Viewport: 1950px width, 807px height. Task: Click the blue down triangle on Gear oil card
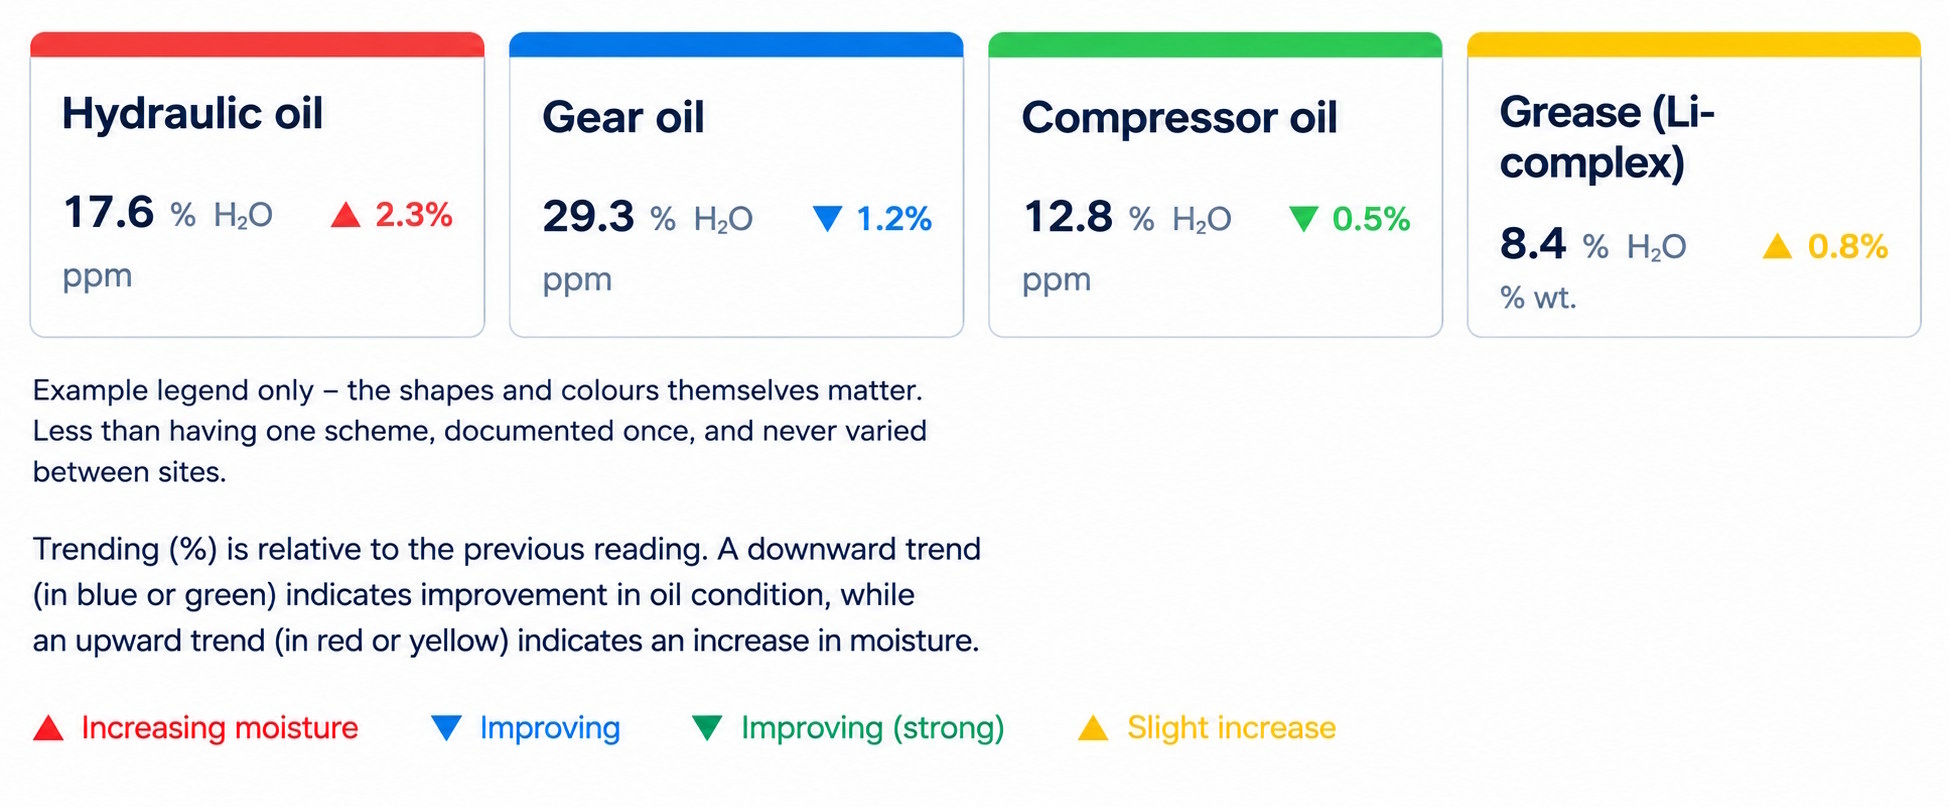pyautogui.click(x=828, y=219)
